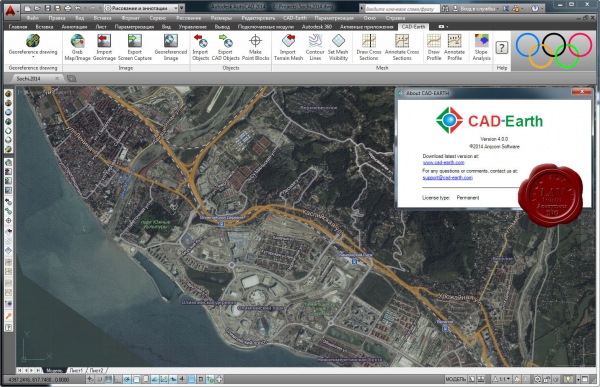
Task: Click the Open file quick access icon
Action: (x=38, y=8)
